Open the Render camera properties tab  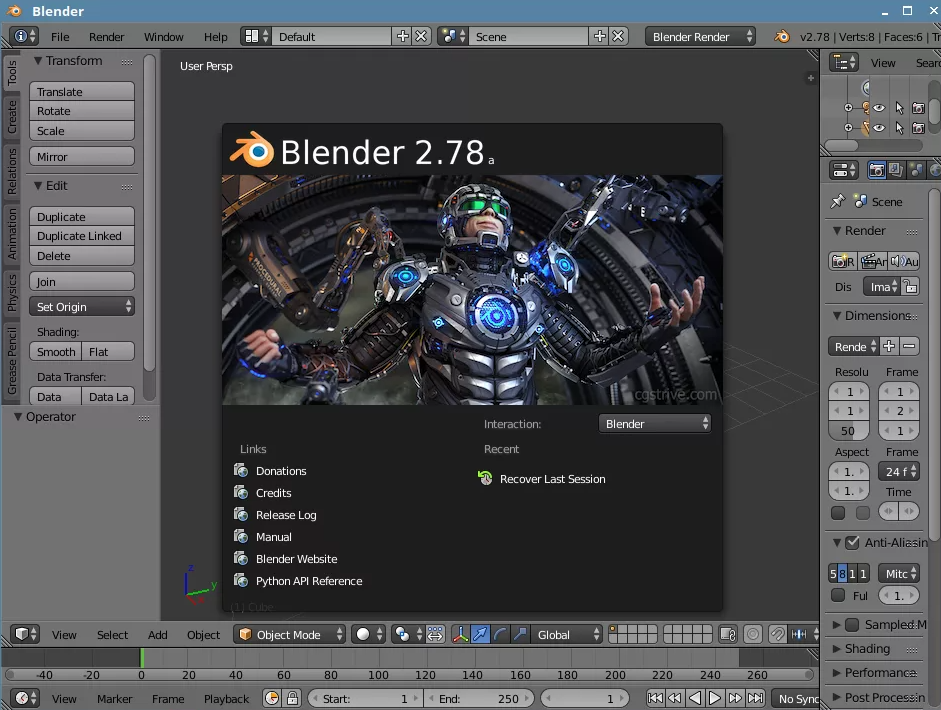876,170
